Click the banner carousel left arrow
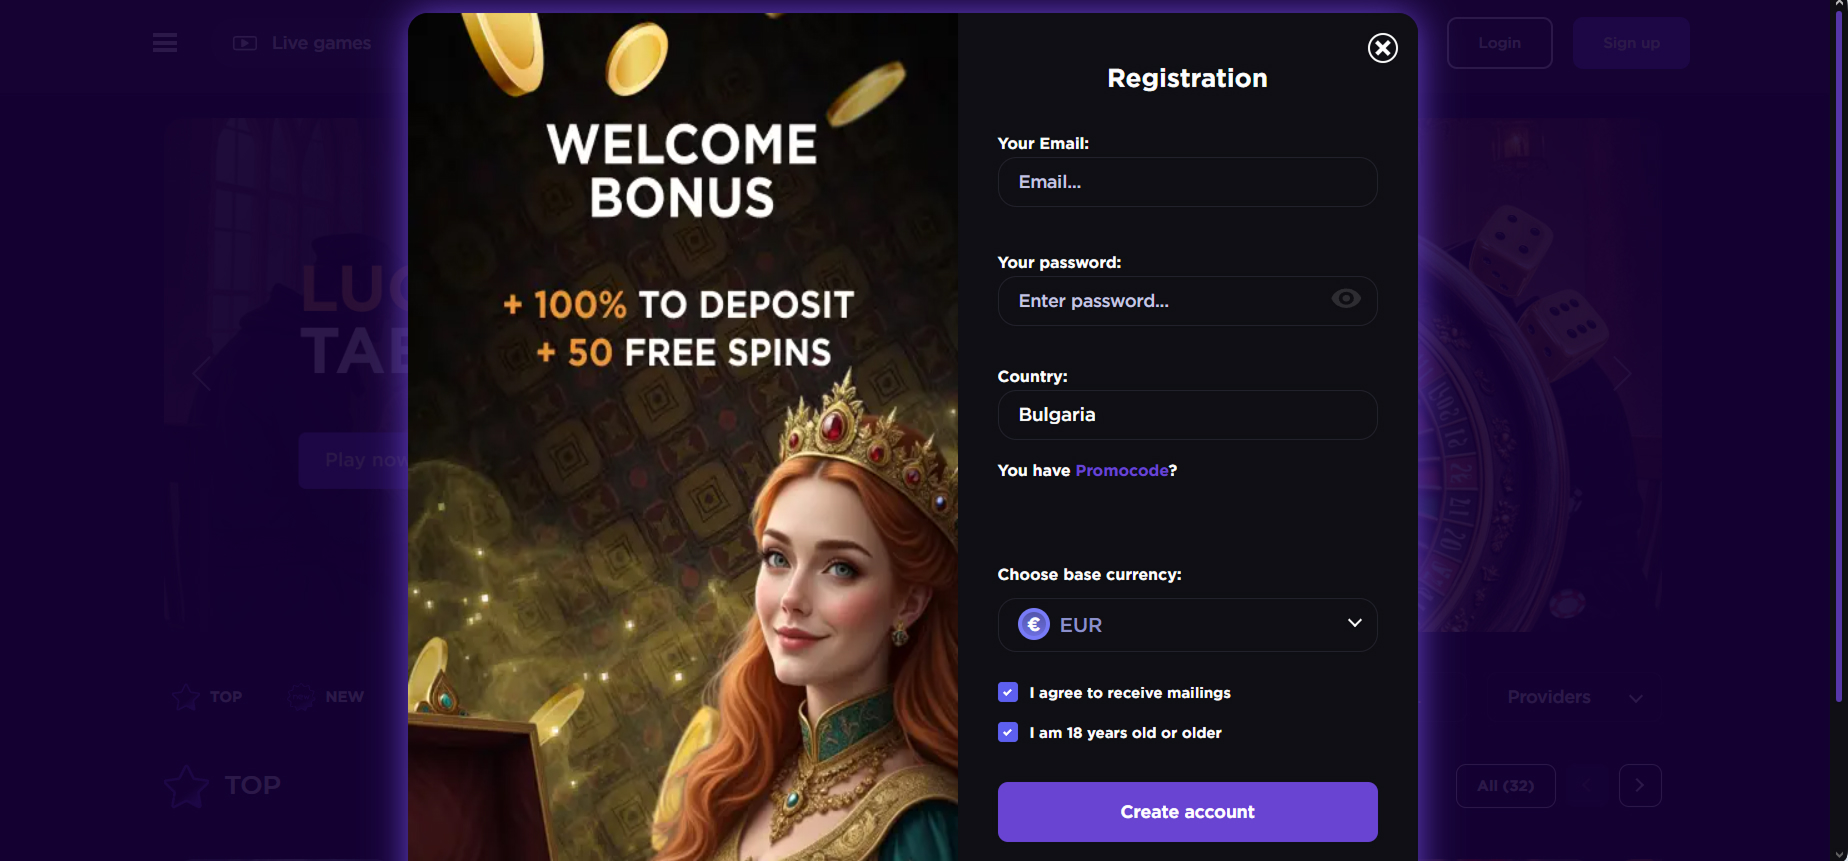 tap(202, 374)
